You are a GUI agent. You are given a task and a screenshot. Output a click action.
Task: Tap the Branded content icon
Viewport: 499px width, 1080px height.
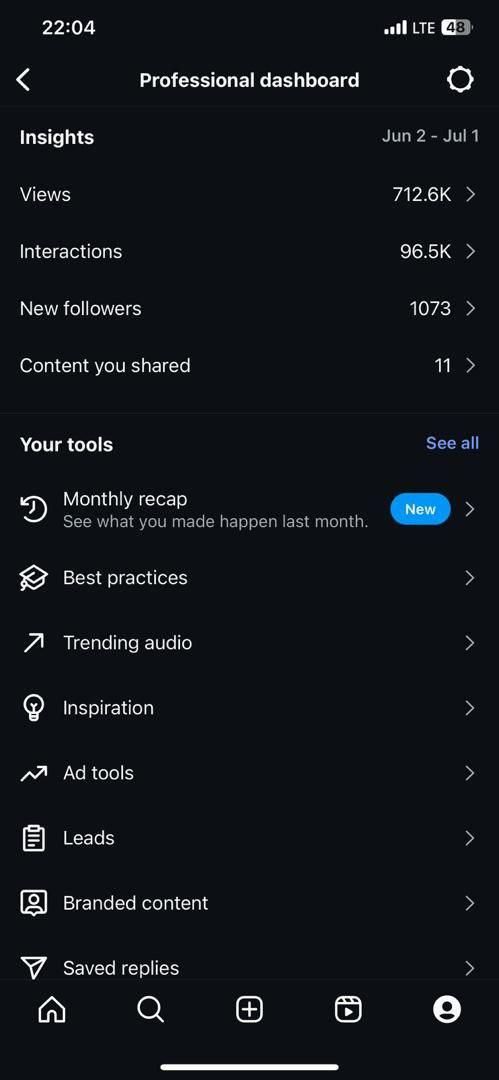pos(33,903)
